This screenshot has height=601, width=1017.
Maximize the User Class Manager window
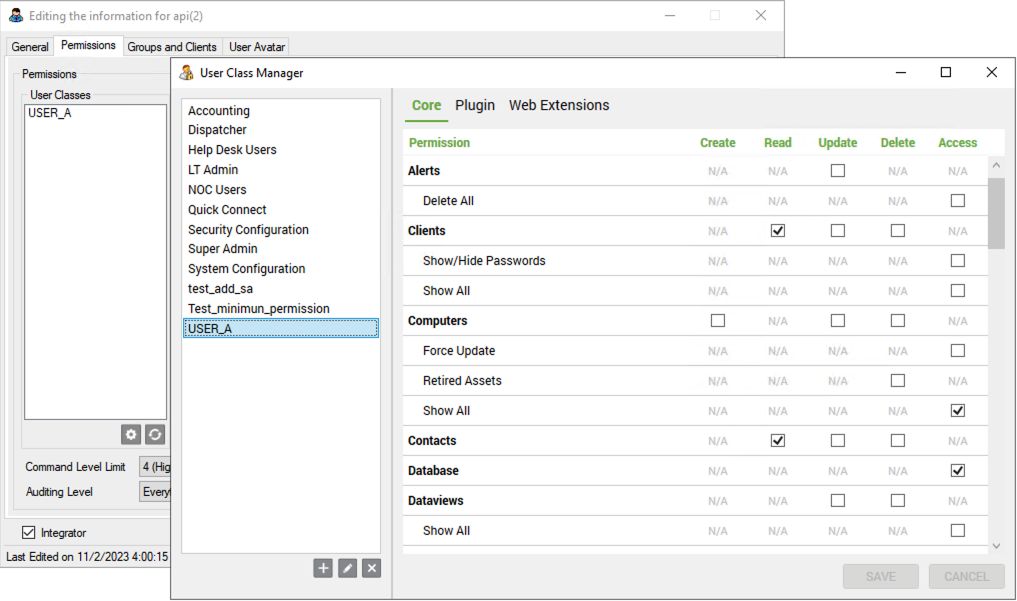(945, 73)
